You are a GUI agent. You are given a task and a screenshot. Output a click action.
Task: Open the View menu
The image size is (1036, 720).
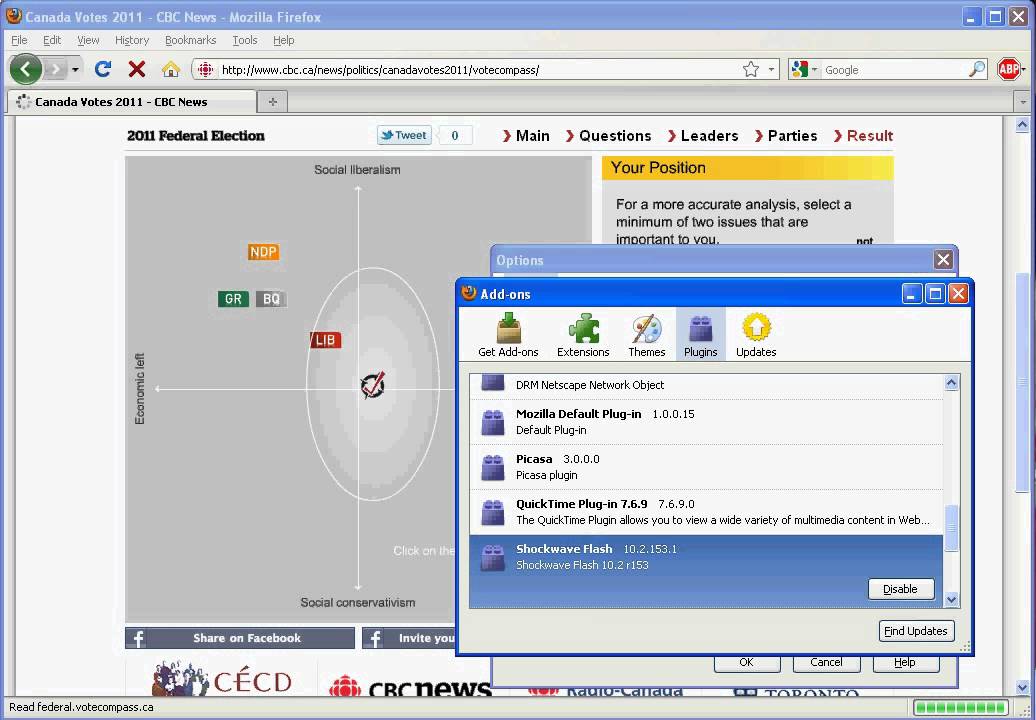(88, 40)
